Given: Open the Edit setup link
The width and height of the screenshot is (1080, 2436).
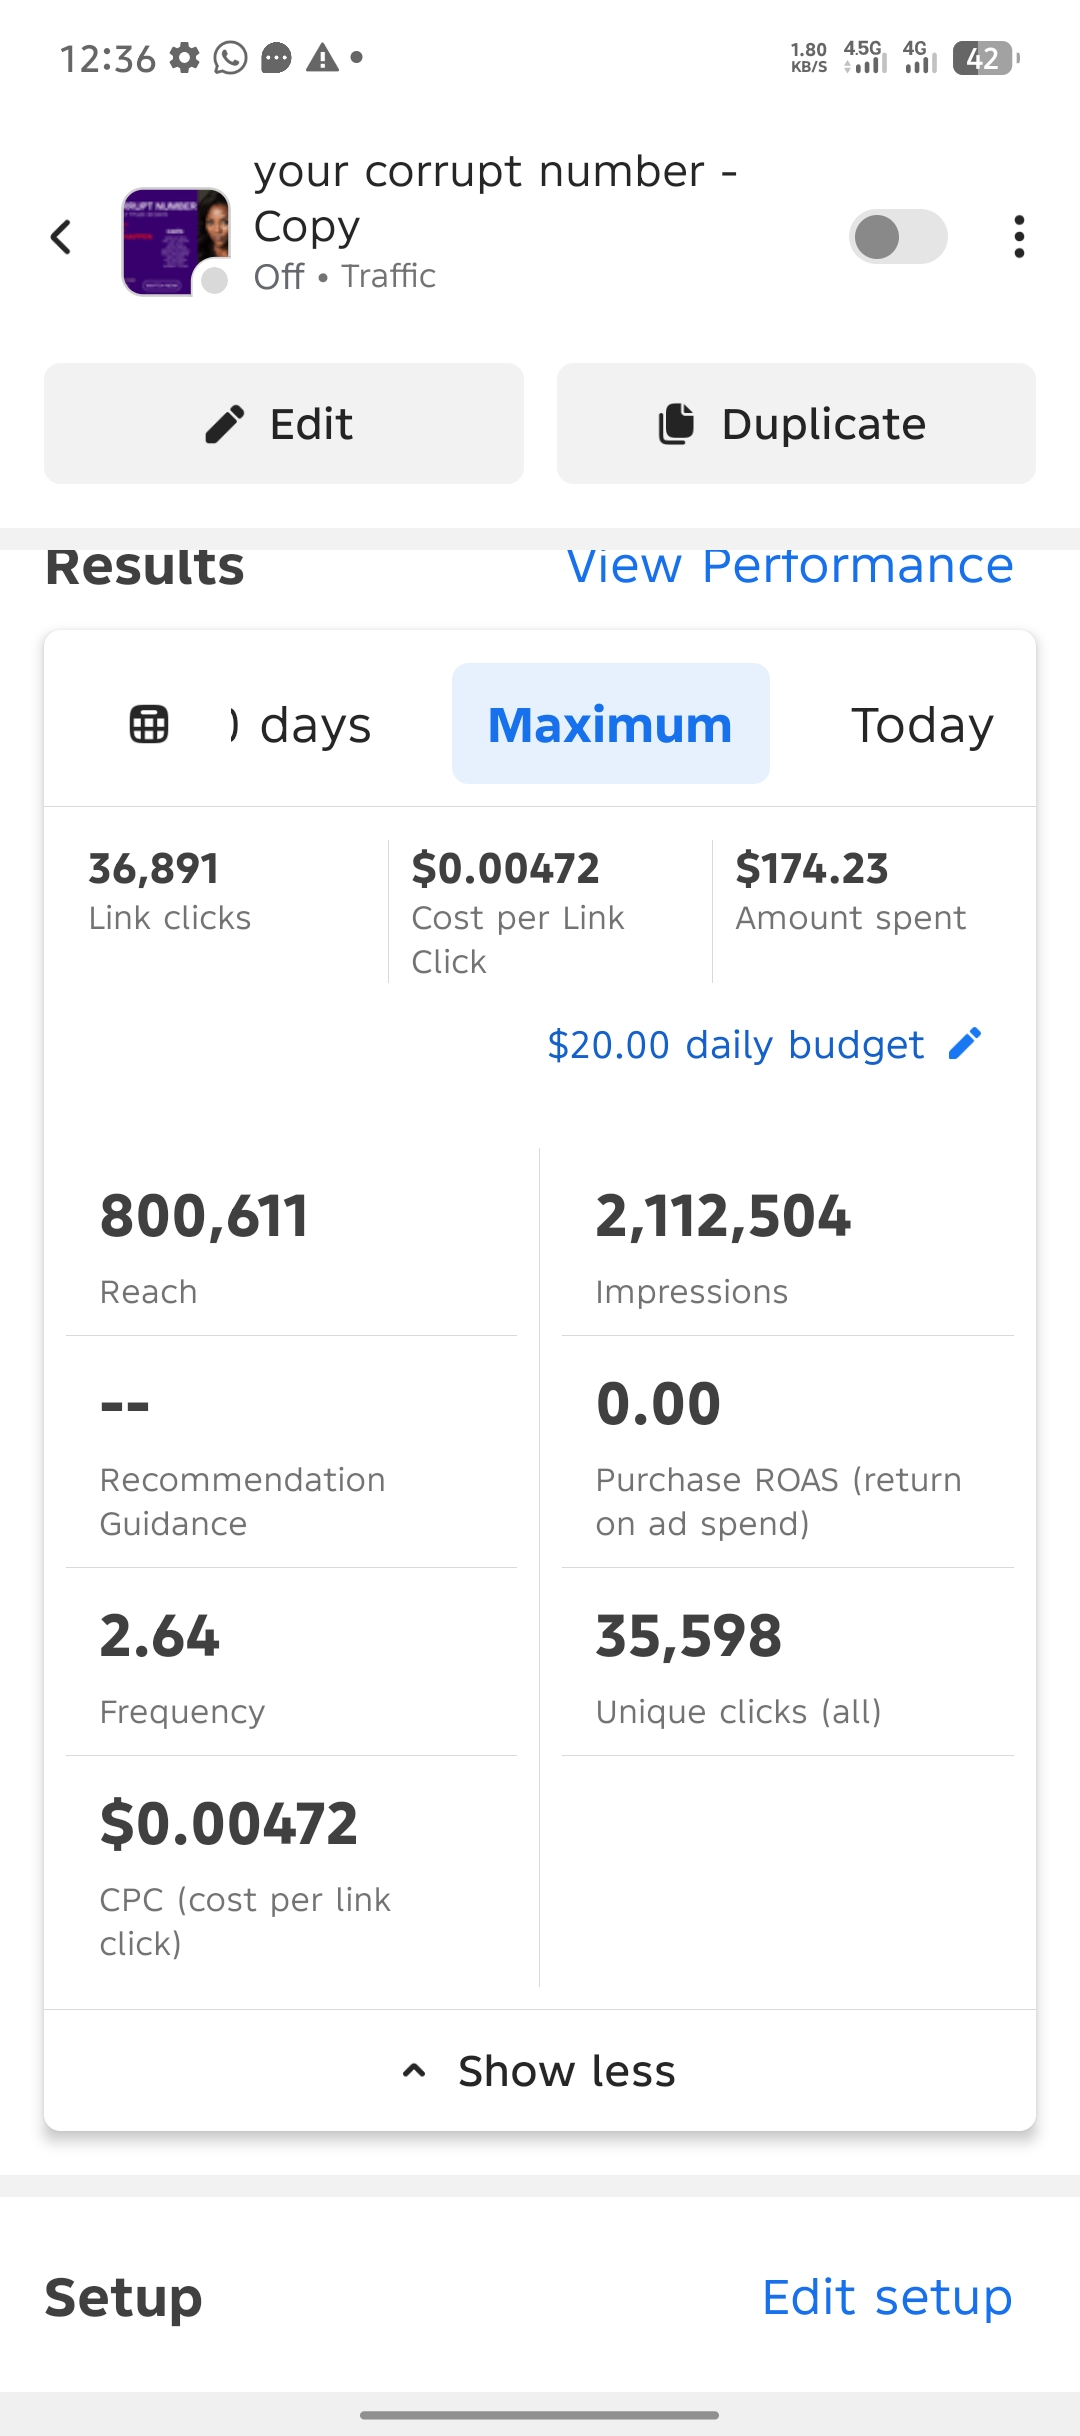Looking at the screenshot, I should click(x=887, y=2297).
